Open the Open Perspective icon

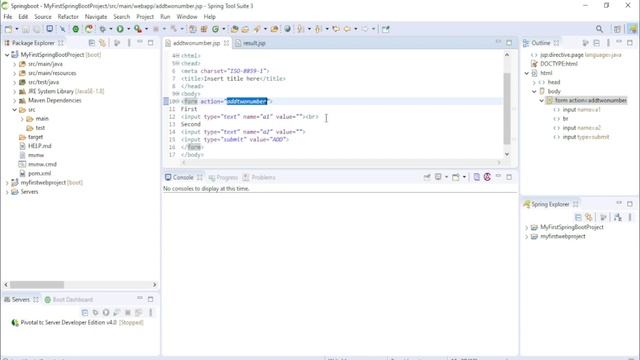click(617, 29)
